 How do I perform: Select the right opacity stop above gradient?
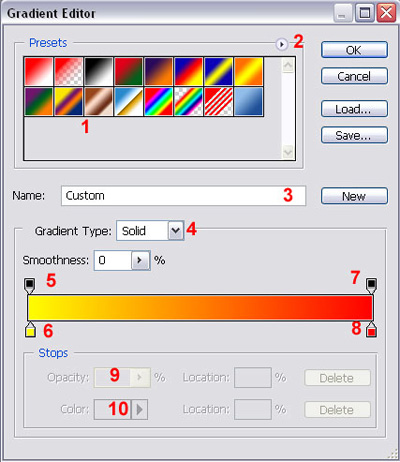tap(372, 286)
